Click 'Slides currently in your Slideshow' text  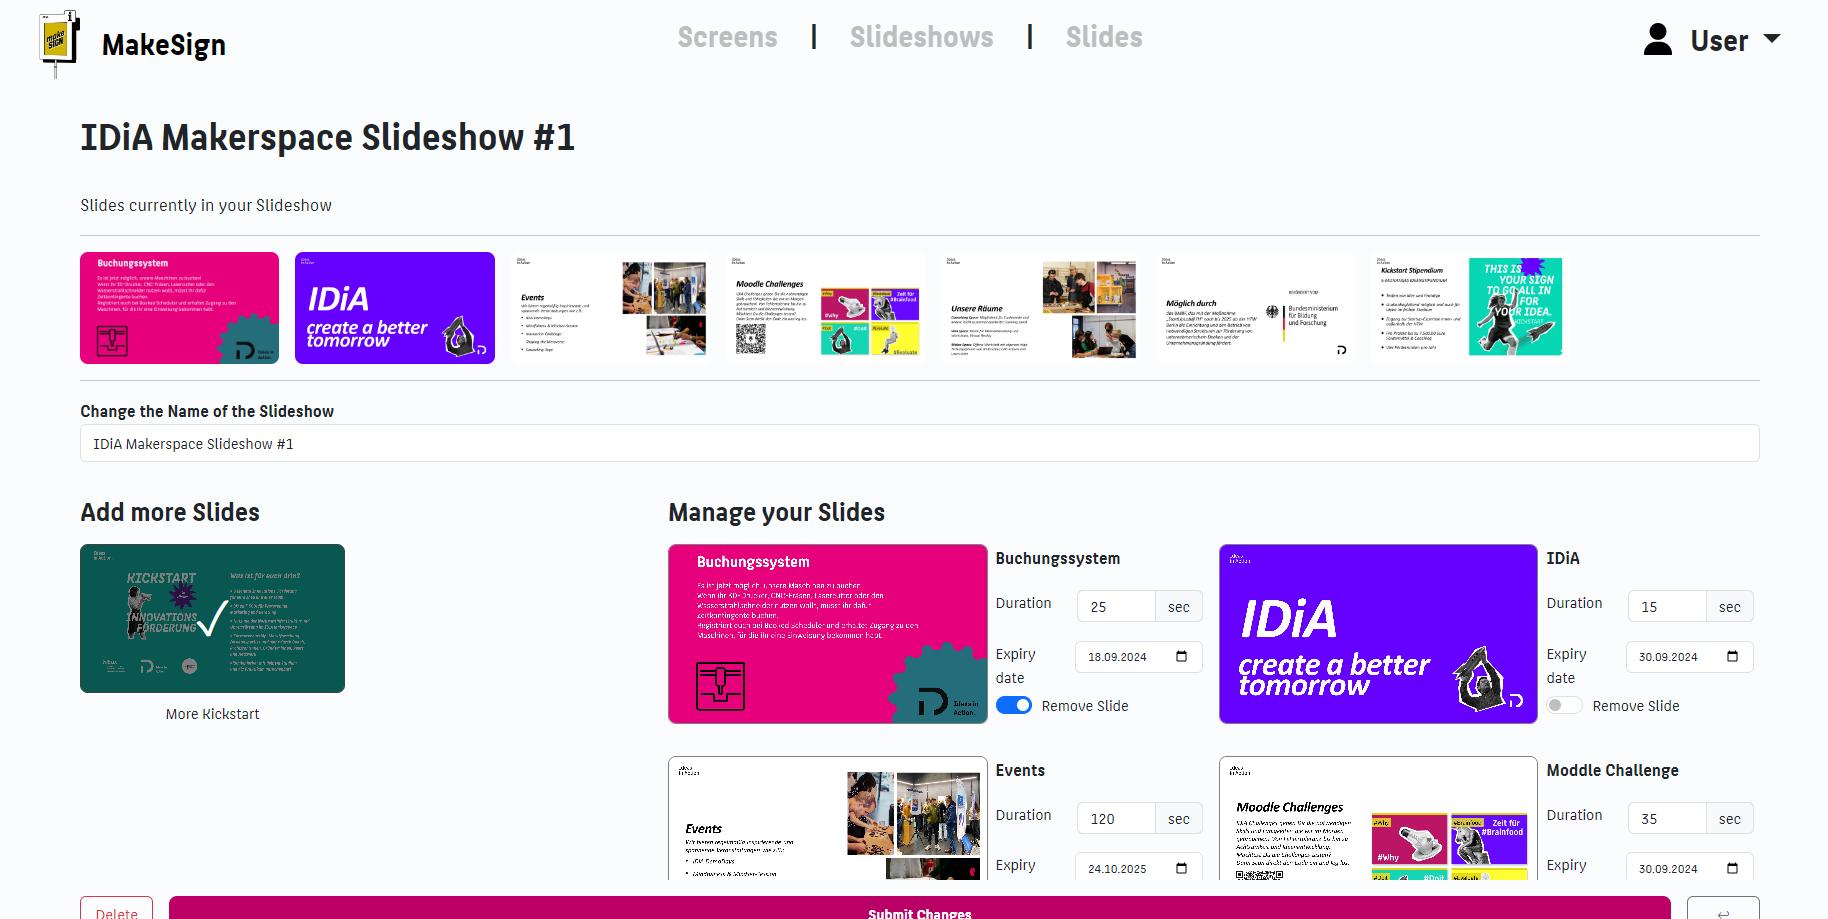point(206,205)
